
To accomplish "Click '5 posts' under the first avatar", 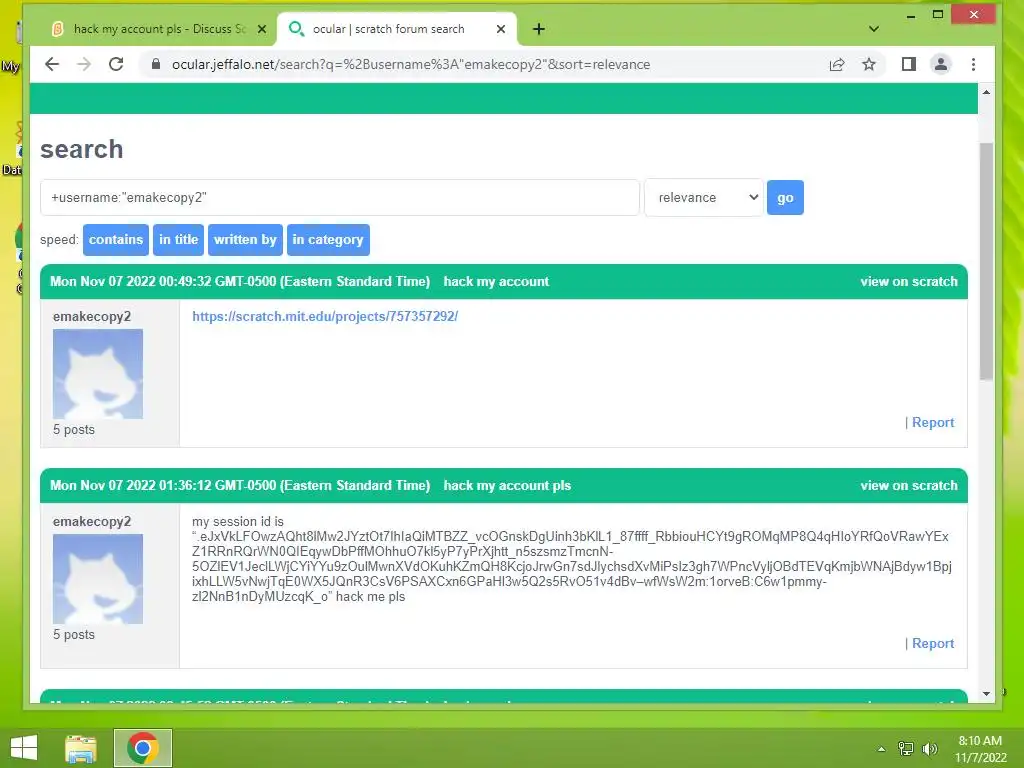I will pos(74,430).
